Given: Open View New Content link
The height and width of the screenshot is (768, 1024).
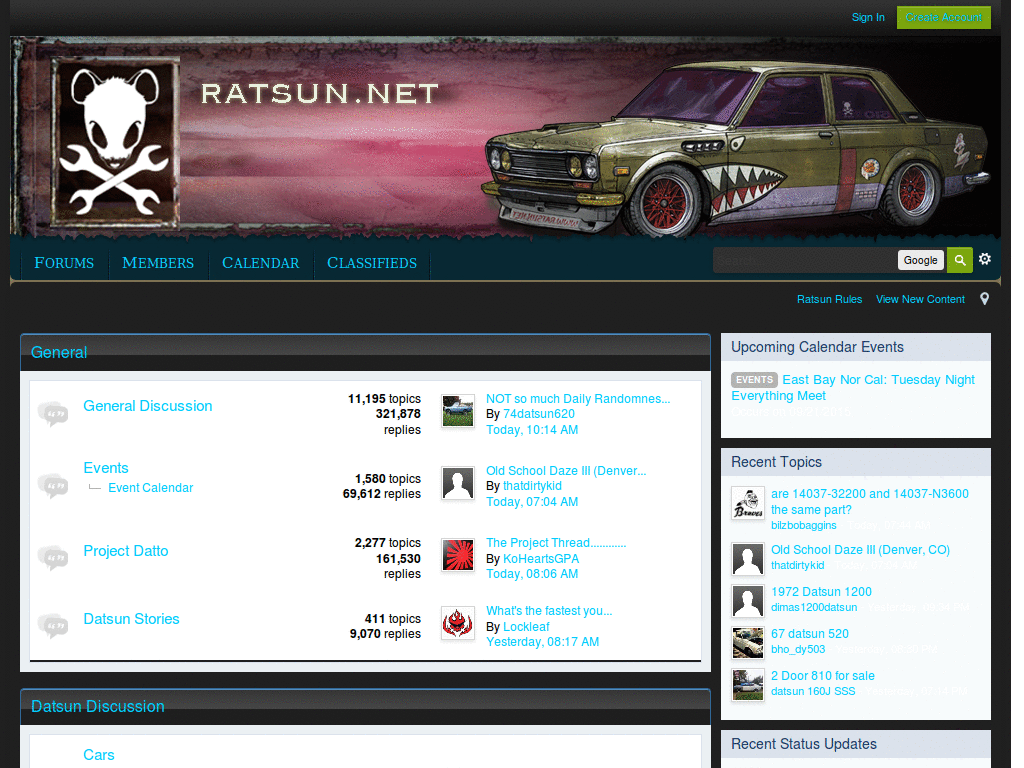Looking at the screenshot, I should point(920,299).
